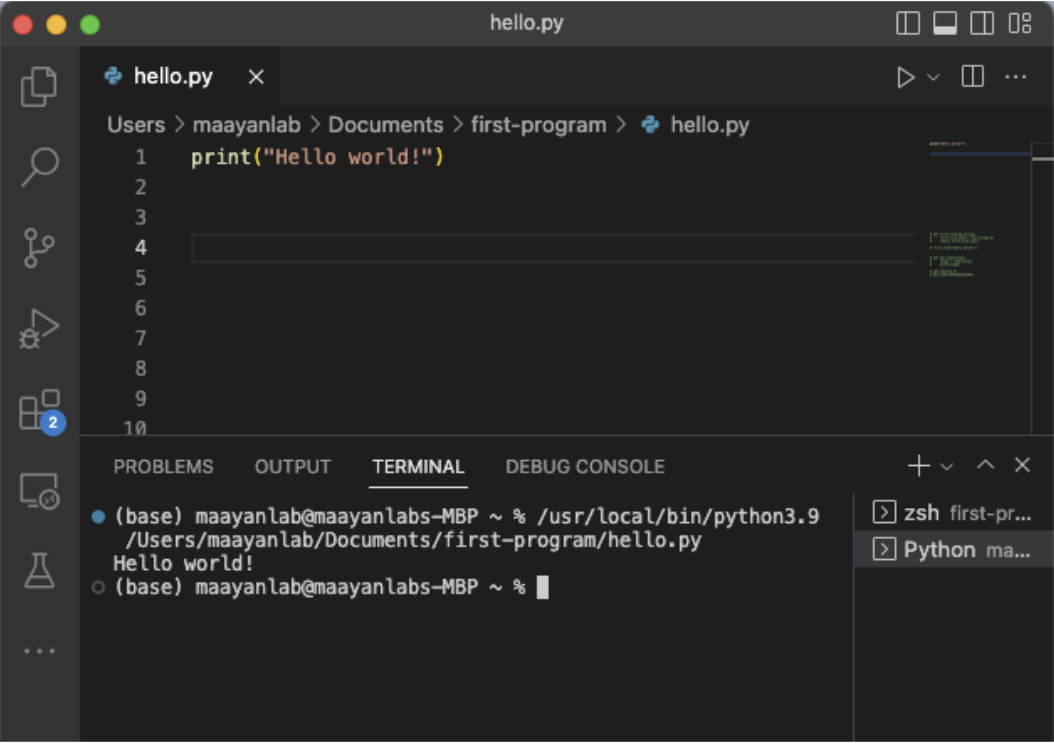Select the zsh terminal in list
1054x744 pixels.
pyautogui.click(x=950, y=513)
